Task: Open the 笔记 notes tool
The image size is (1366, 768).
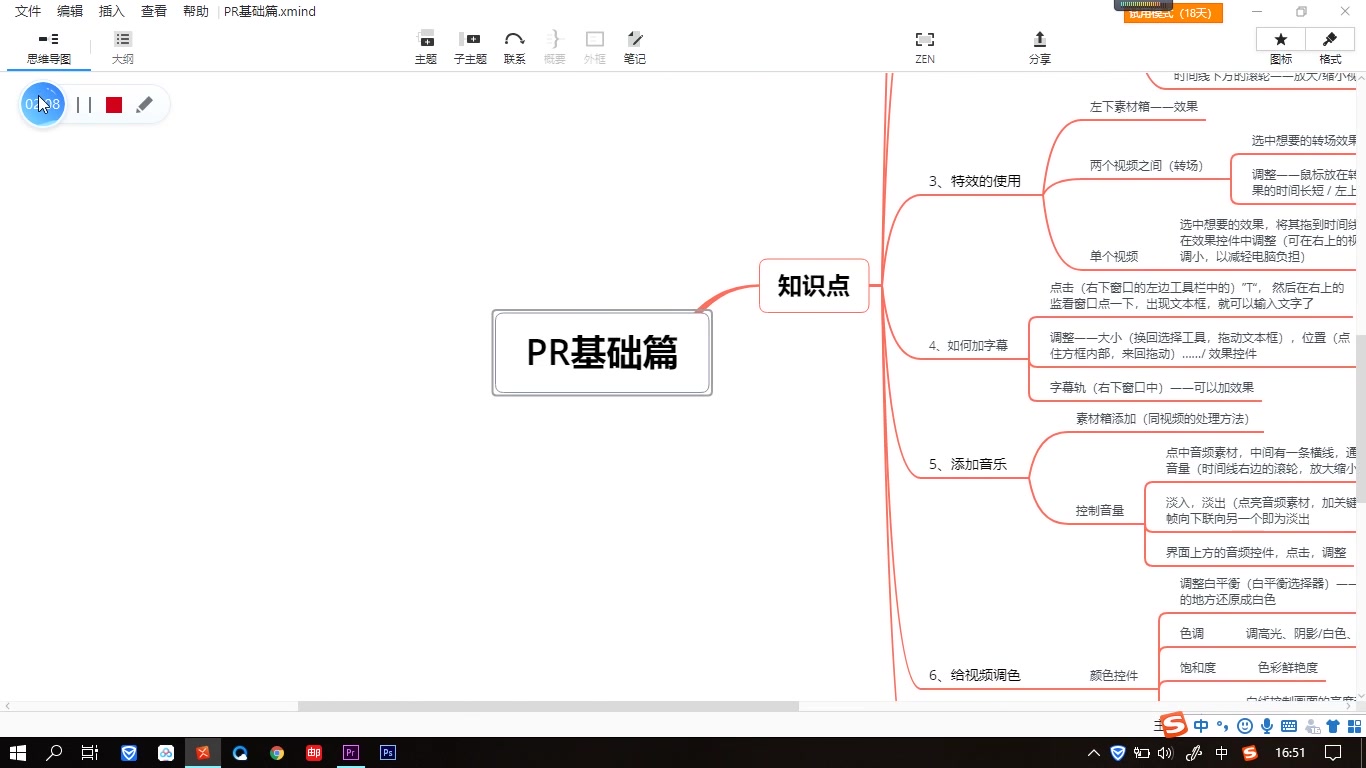Action: pyautogui.click(x=634, y=47)
